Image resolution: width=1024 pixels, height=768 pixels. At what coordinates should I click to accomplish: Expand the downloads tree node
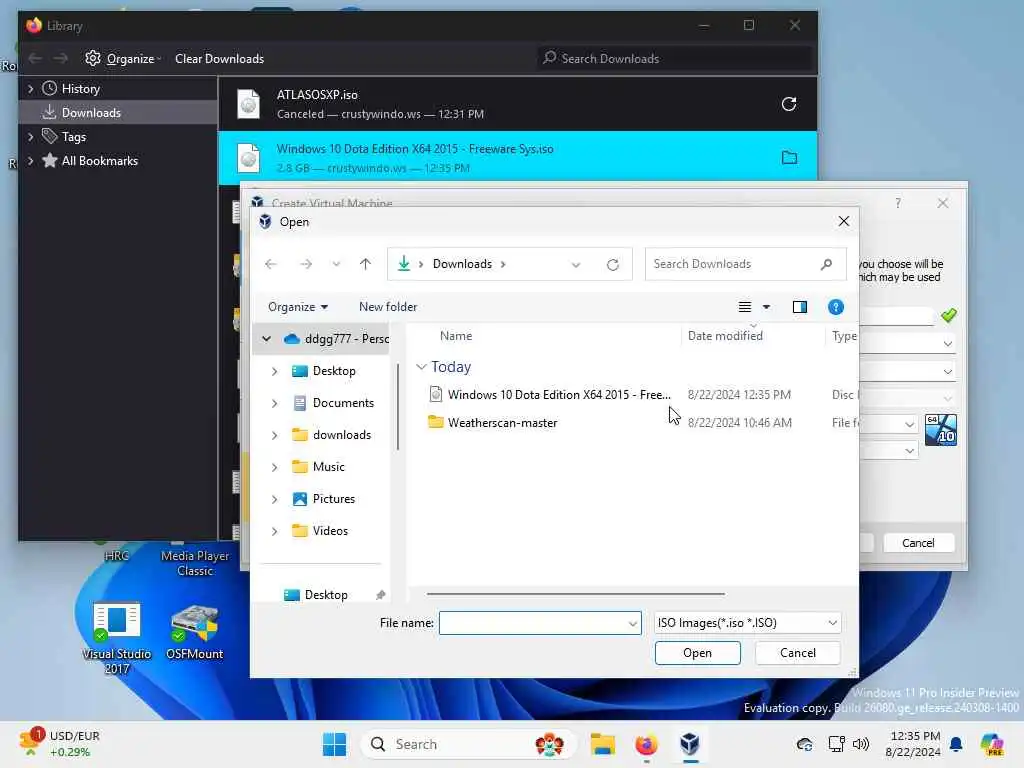pos(274,435)
